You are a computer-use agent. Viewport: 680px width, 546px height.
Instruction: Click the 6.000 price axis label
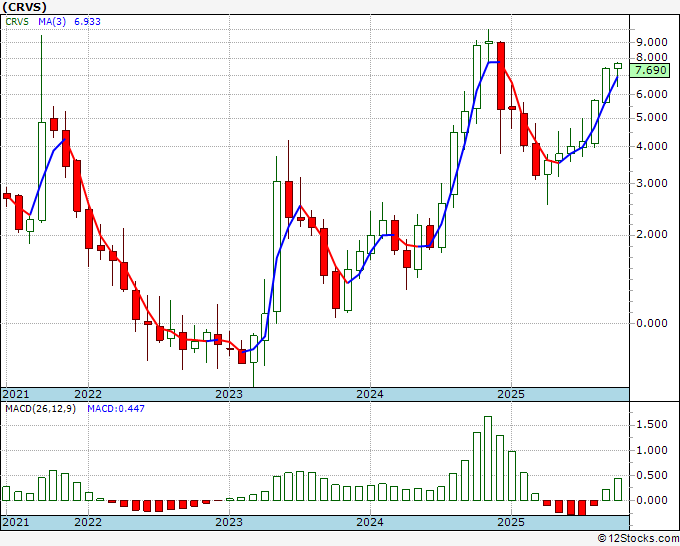click(651, 94)
